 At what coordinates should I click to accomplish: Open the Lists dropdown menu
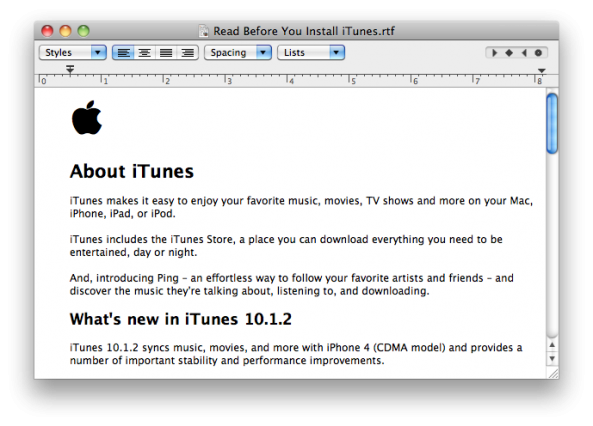coord(311,53)
